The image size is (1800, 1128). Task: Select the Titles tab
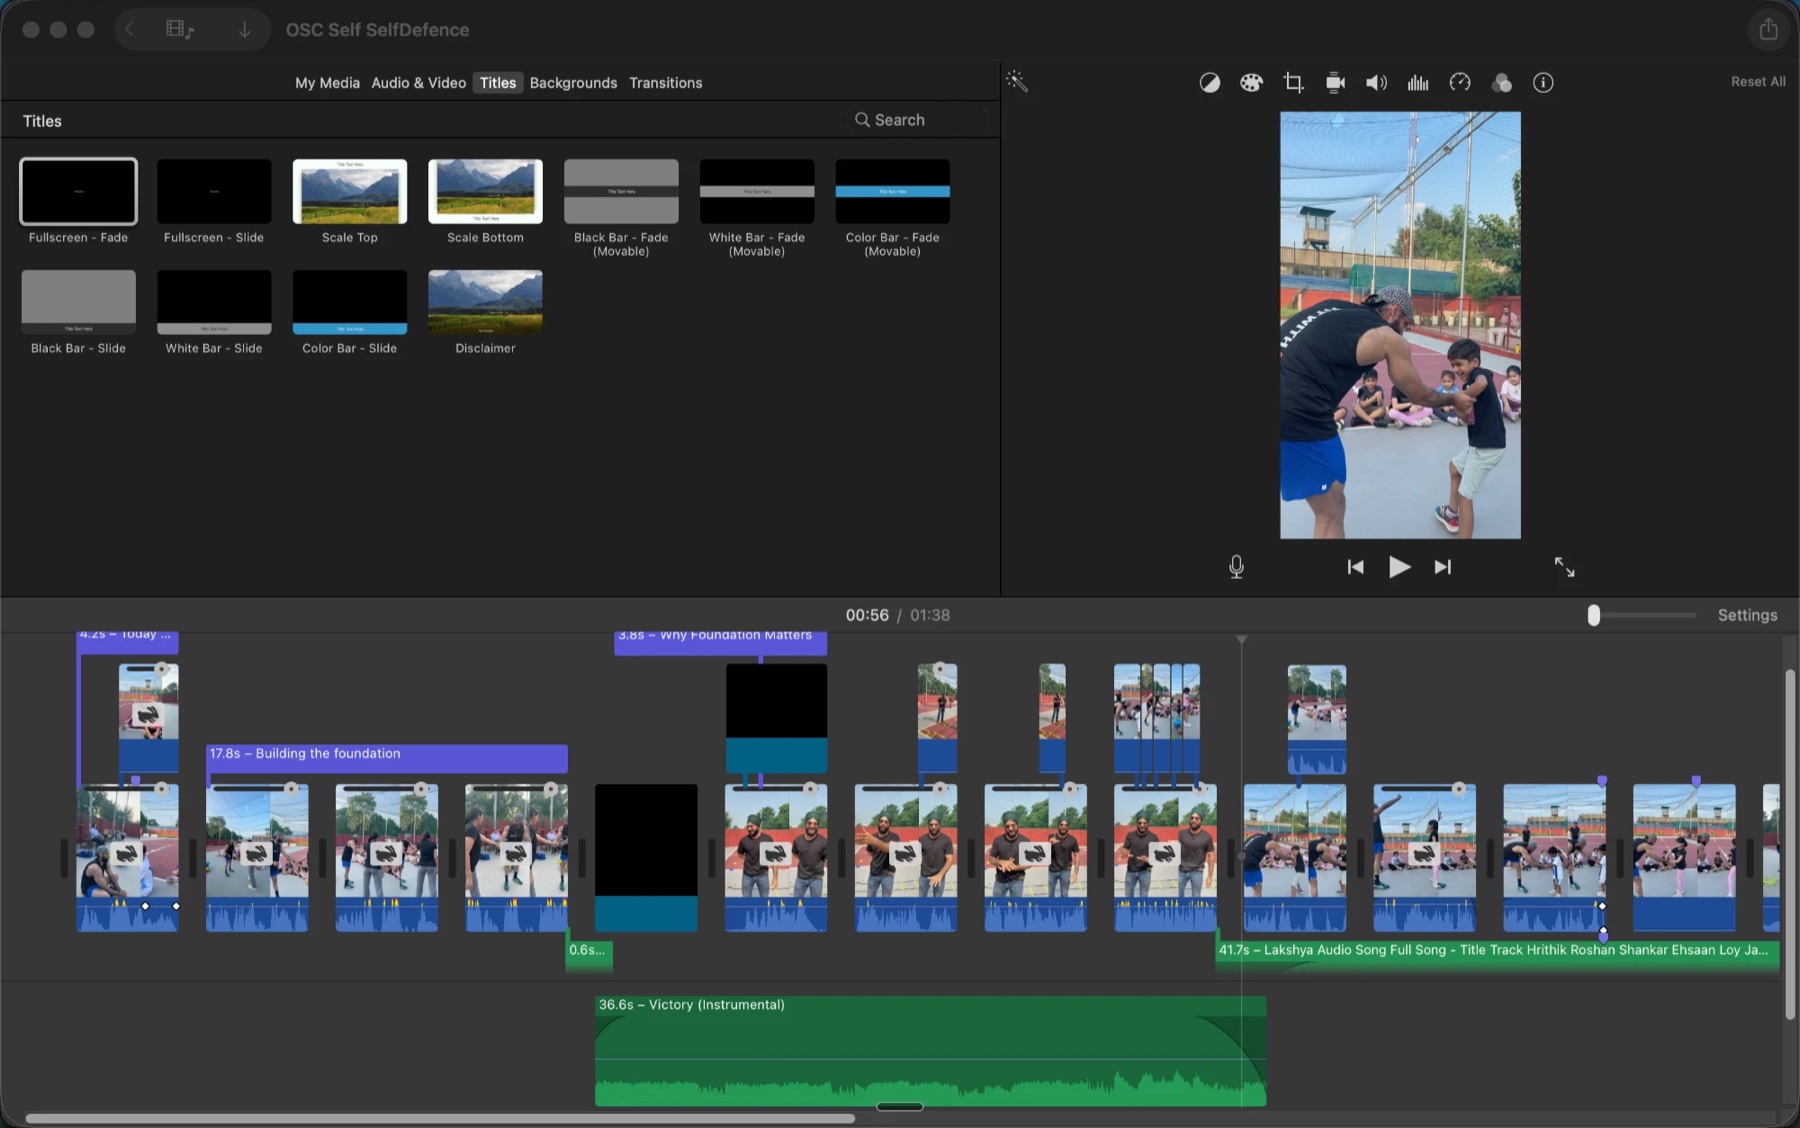(x=497, y=83)
